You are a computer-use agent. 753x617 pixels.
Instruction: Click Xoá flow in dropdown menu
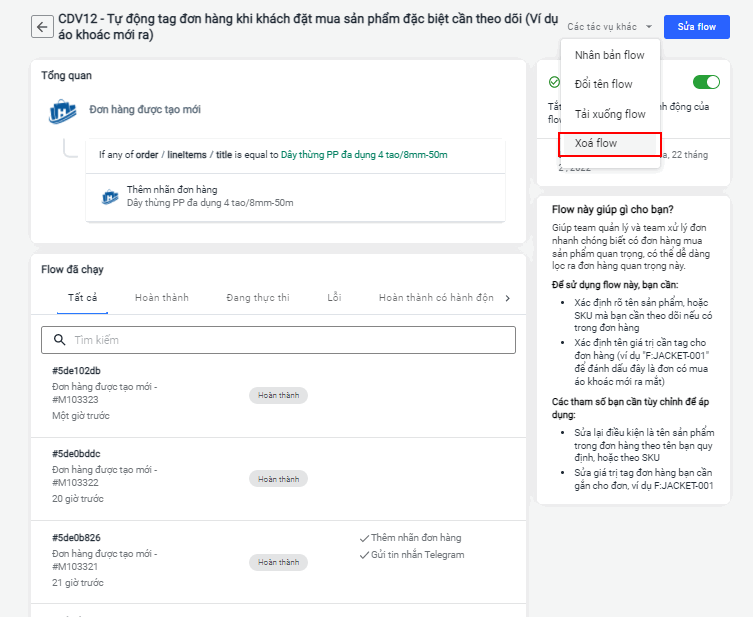(x=596, y=144)
